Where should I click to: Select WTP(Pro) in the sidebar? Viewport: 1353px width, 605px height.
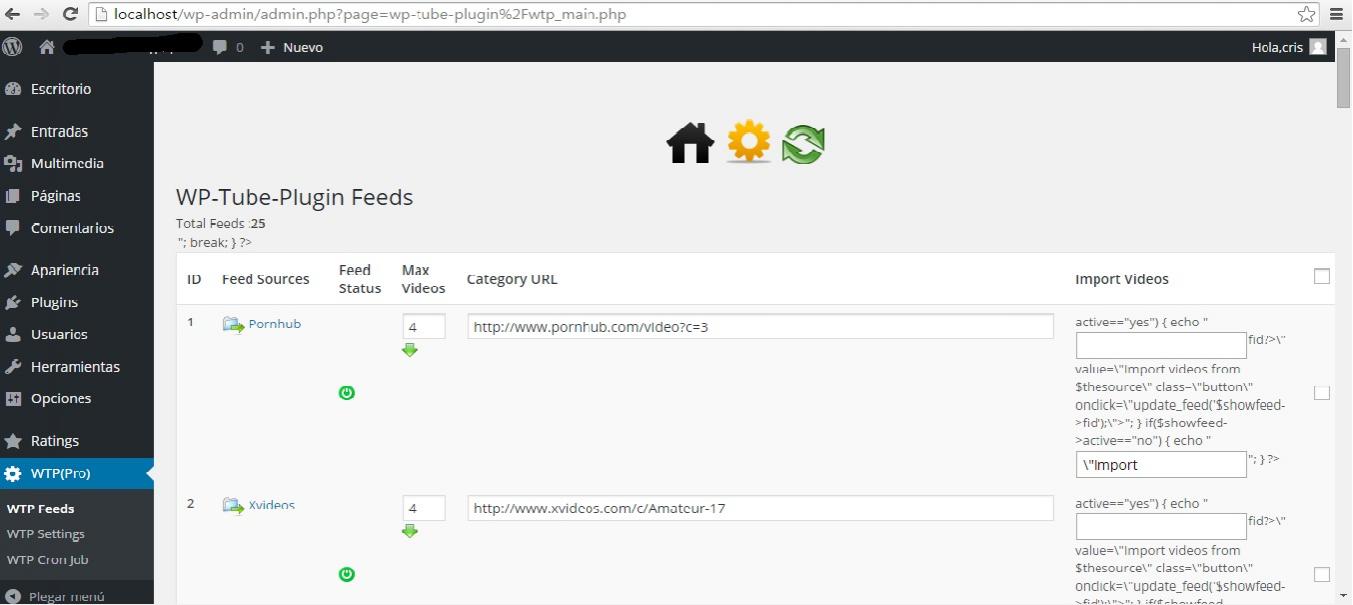[x=77, y=474]
